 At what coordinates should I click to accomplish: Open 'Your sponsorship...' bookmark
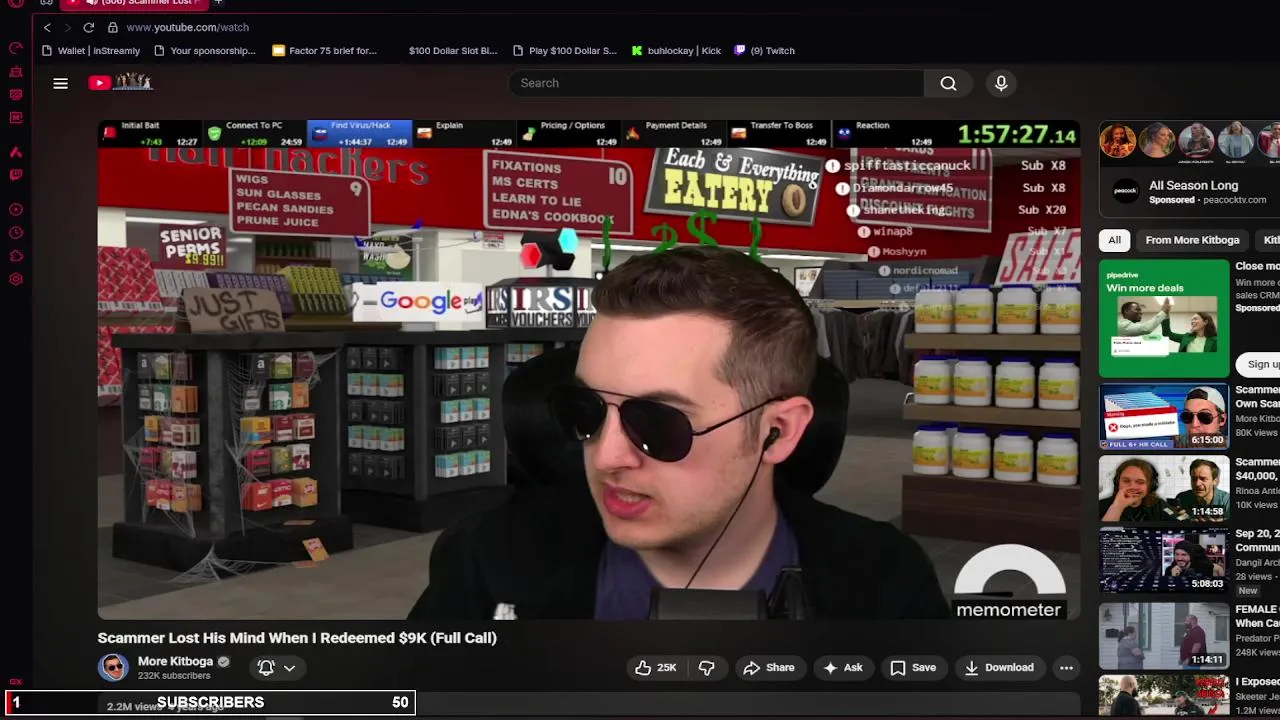coord(205,51)
